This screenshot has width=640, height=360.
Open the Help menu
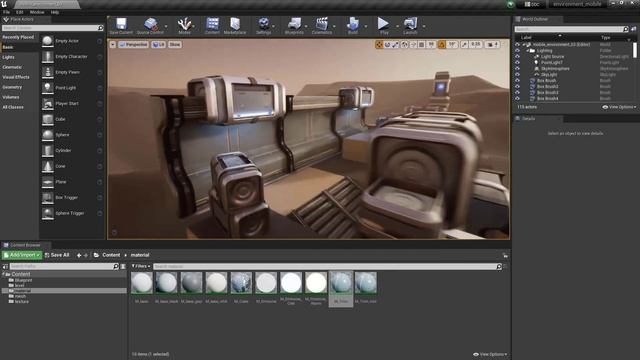(55, 12)
